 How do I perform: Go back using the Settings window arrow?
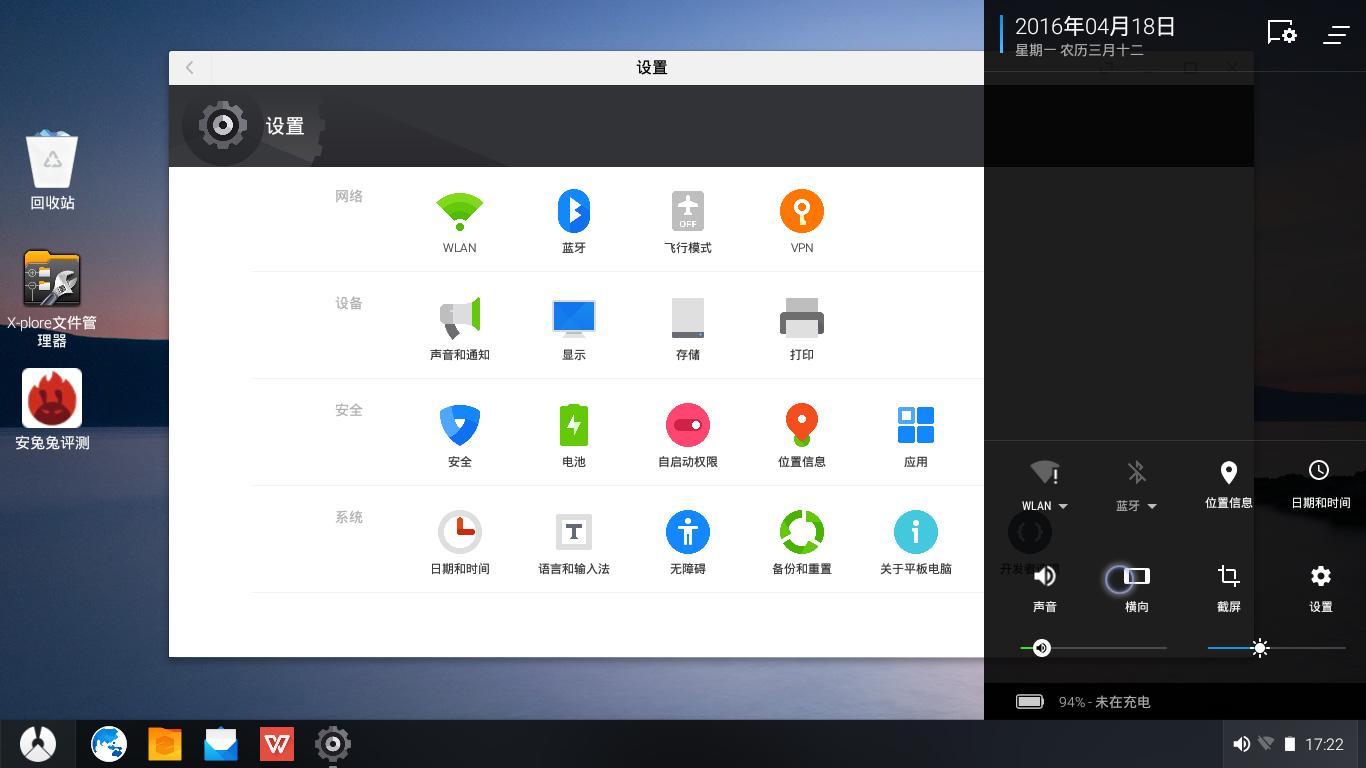190,68
